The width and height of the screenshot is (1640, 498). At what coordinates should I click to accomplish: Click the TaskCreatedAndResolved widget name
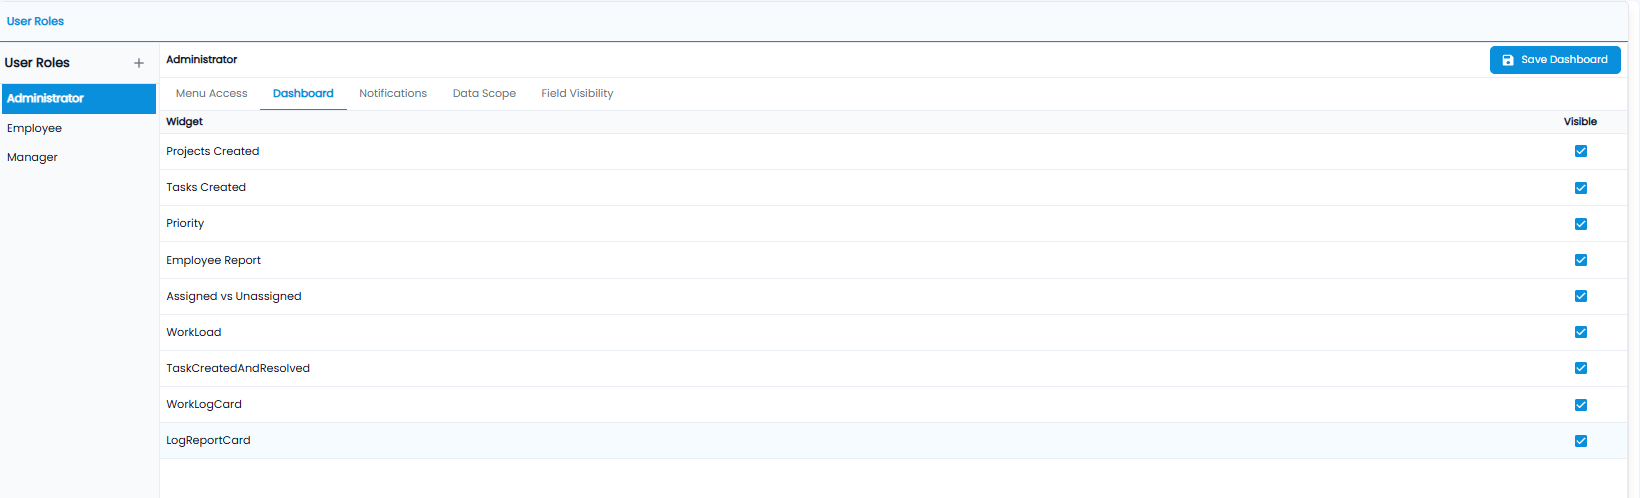[238, 368]
